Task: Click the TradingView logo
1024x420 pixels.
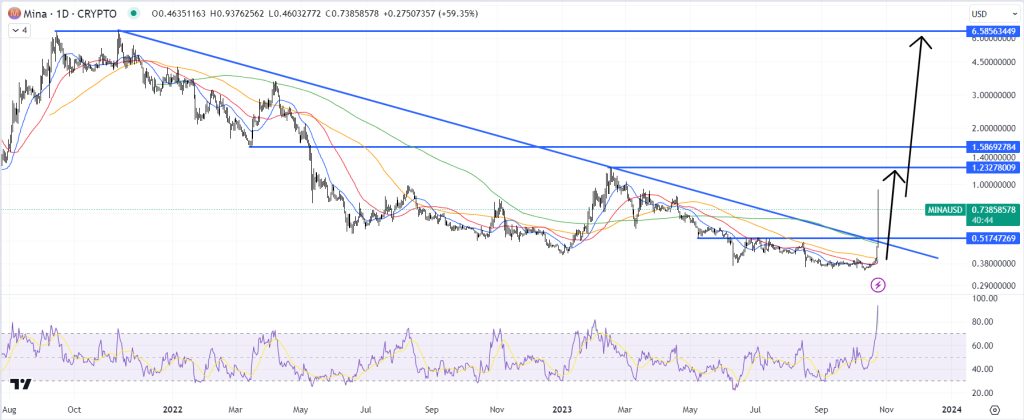Action: pyautogui.click(x=21, y=384)
